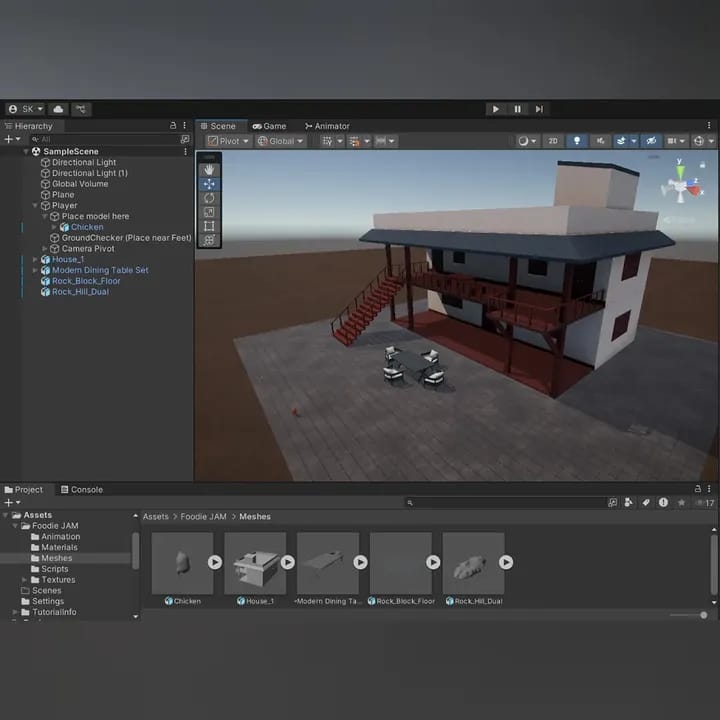Toggle 2D scene view mode

pos(553,141)
